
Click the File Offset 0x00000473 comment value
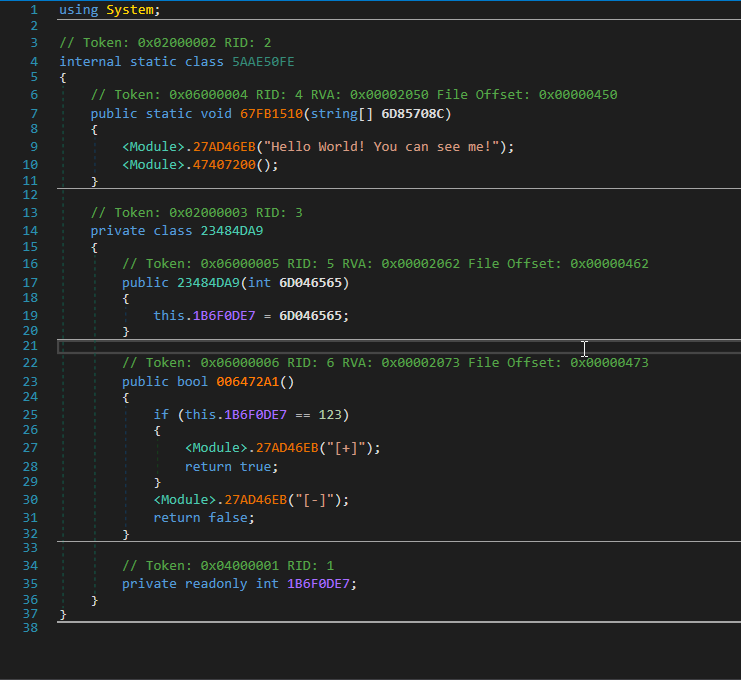click(x=609, y=362)
